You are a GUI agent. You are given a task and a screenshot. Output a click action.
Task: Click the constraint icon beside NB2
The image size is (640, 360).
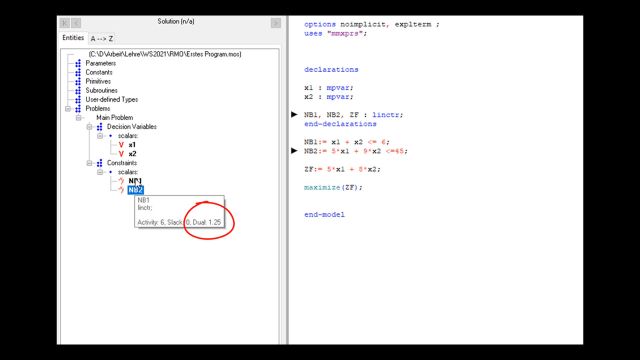click(x=121, y=190)
